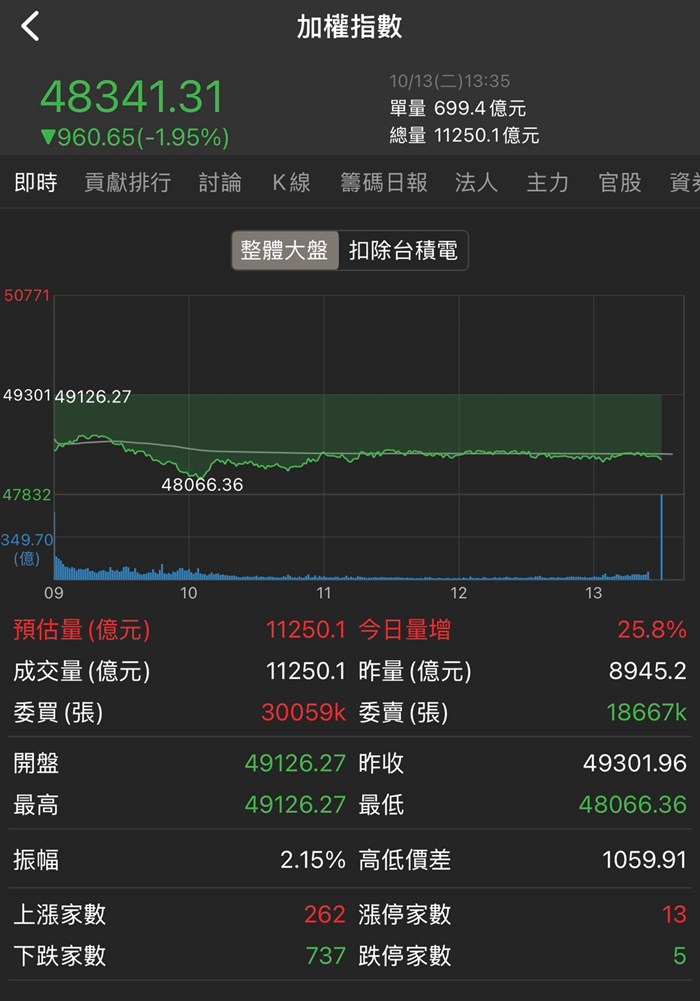This screenshot has height=1001, width=700.
Task: Select the 即時 tab
Action: pyautogui.click(x=36, y=183)
